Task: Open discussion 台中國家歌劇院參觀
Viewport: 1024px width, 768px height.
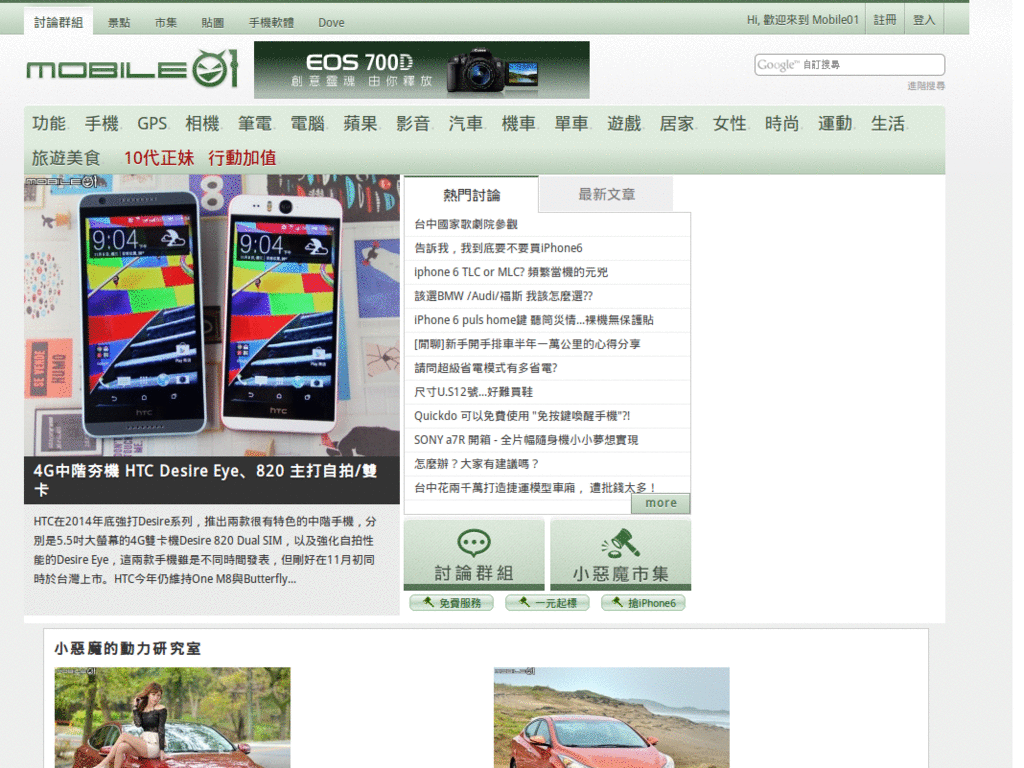Action: click(x=466, y=224)
